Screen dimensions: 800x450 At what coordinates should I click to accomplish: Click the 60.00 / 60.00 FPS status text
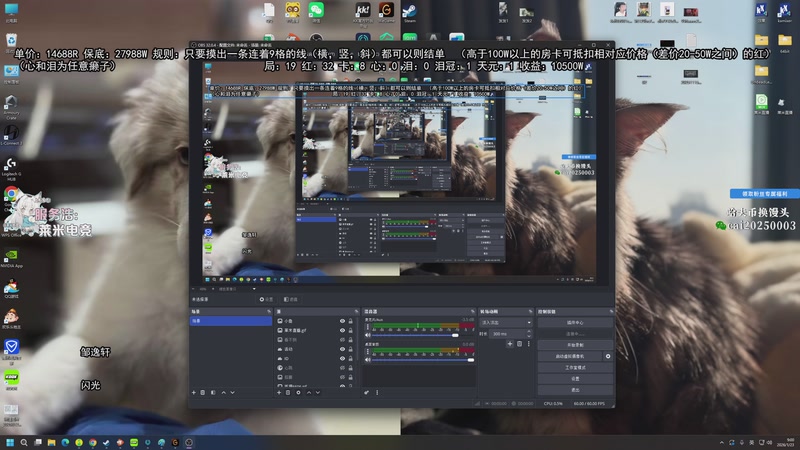(589, 404)
